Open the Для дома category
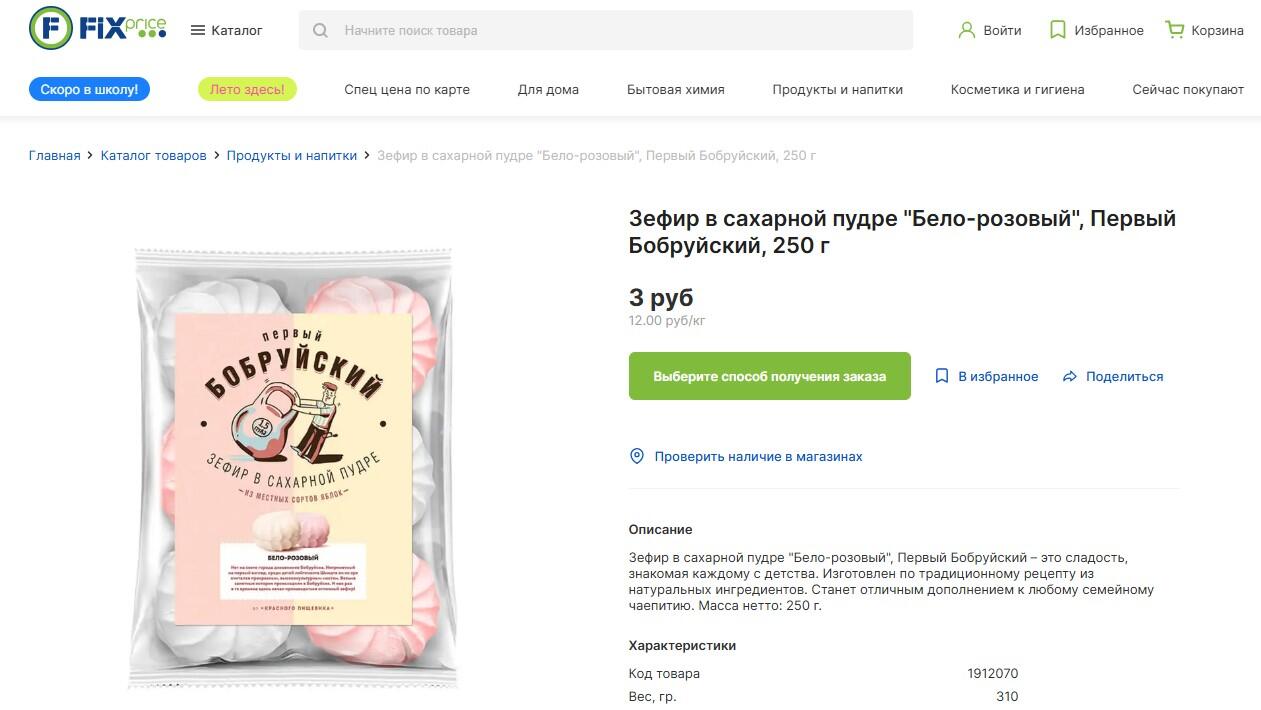 pos(548,90)
